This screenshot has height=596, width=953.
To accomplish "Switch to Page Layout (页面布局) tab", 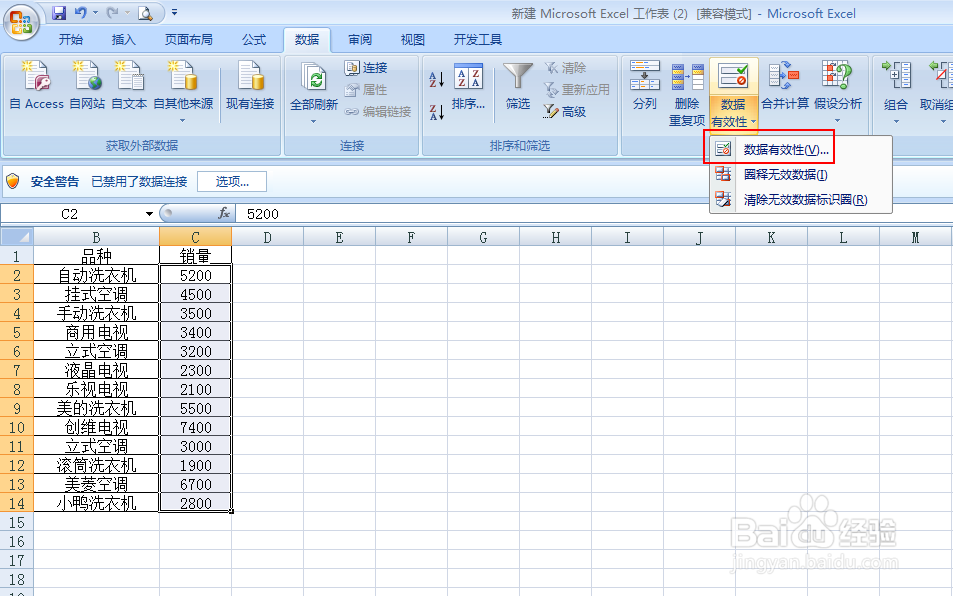I will (x=188, y=39).
